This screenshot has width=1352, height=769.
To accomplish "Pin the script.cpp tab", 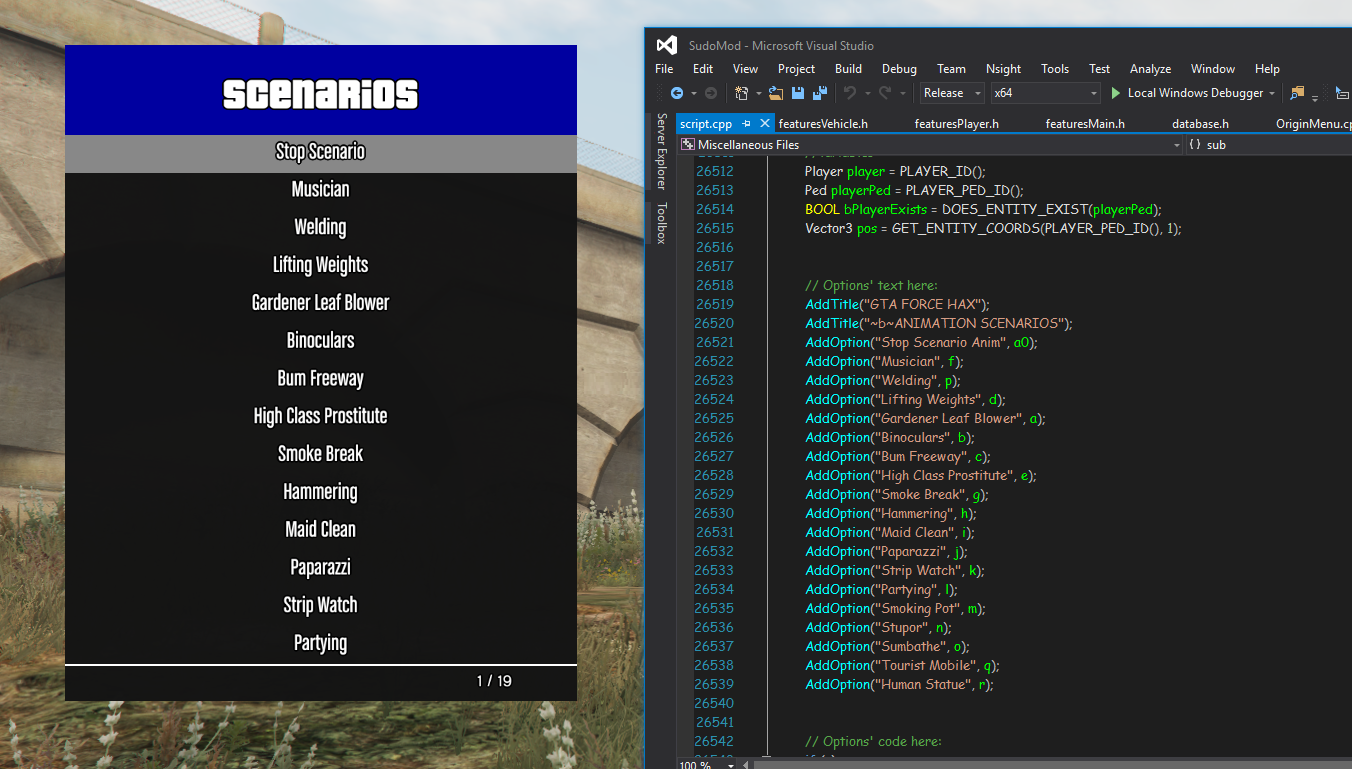I will (746, 124).
